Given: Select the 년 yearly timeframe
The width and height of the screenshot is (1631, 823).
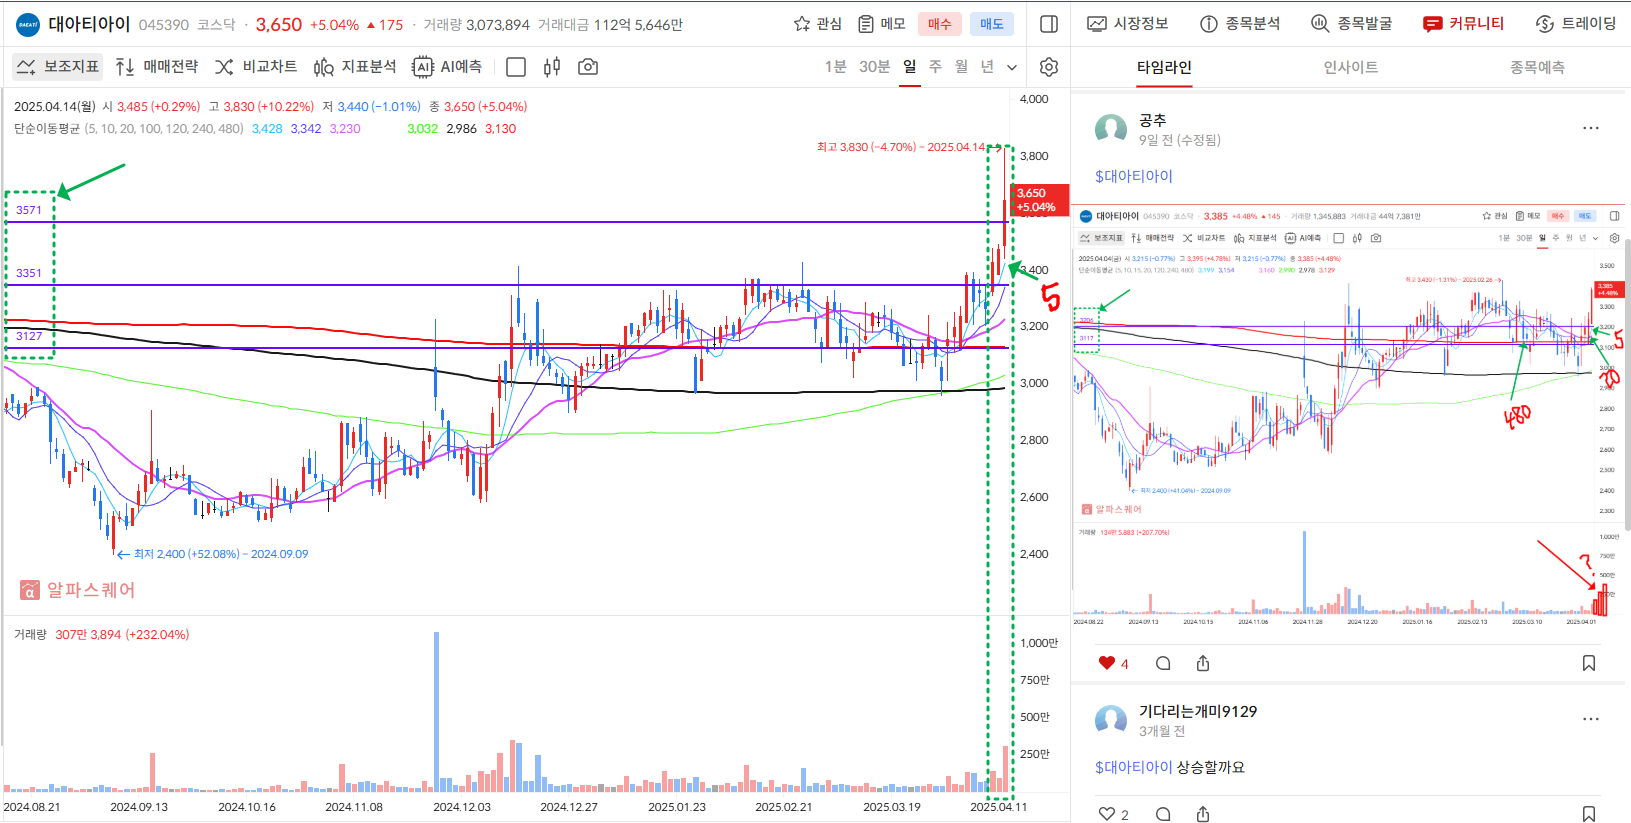Looking at the screenshot, I should pos(987,67).
